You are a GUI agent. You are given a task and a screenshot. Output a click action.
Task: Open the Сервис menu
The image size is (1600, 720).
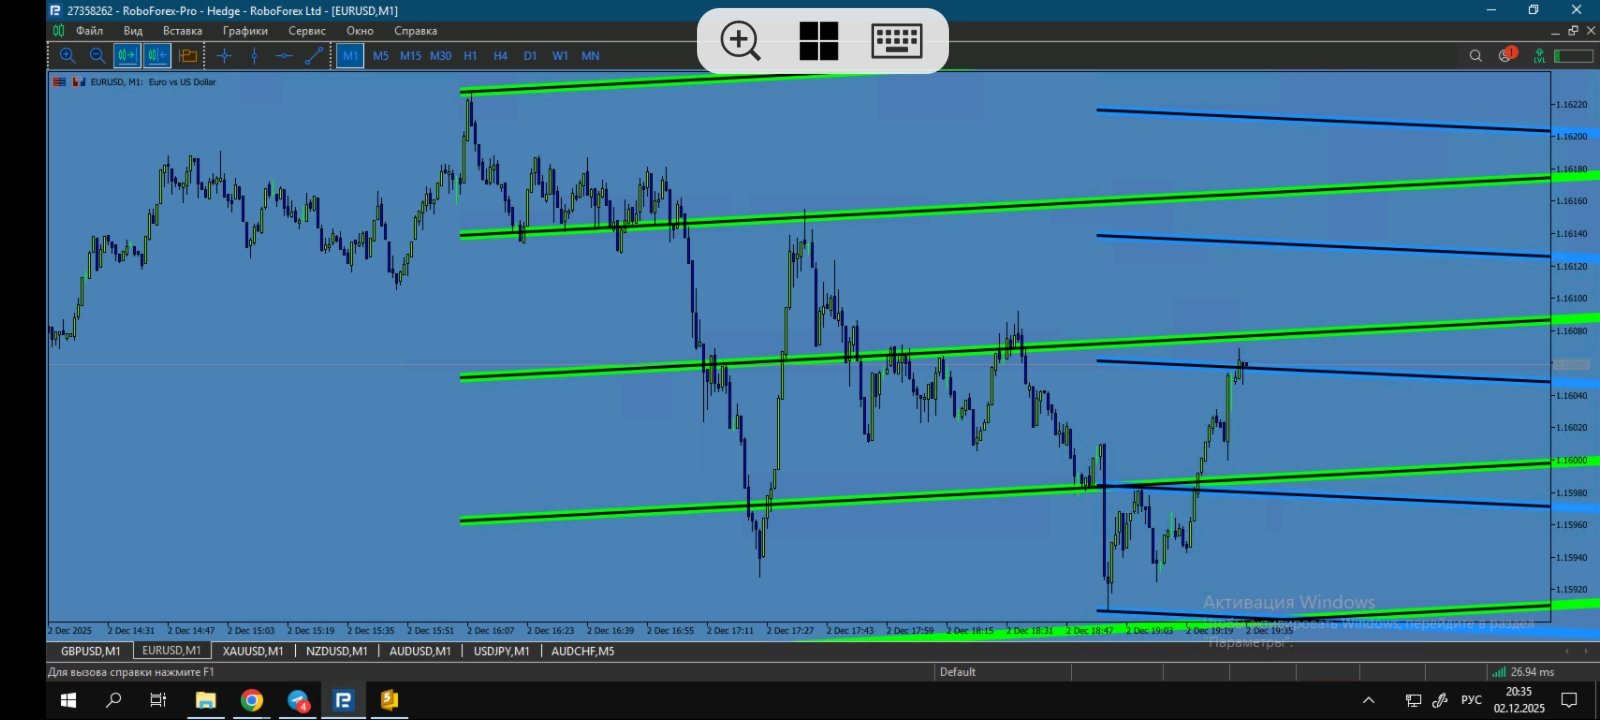click(x=307, y=31)
